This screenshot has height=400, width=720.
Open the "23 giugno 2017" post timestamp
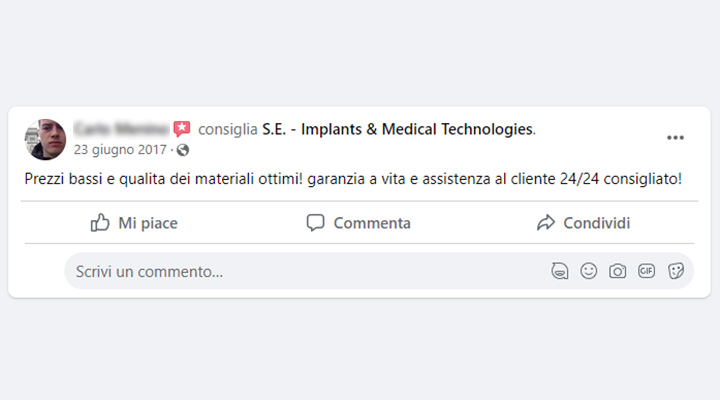coord(119,150)
